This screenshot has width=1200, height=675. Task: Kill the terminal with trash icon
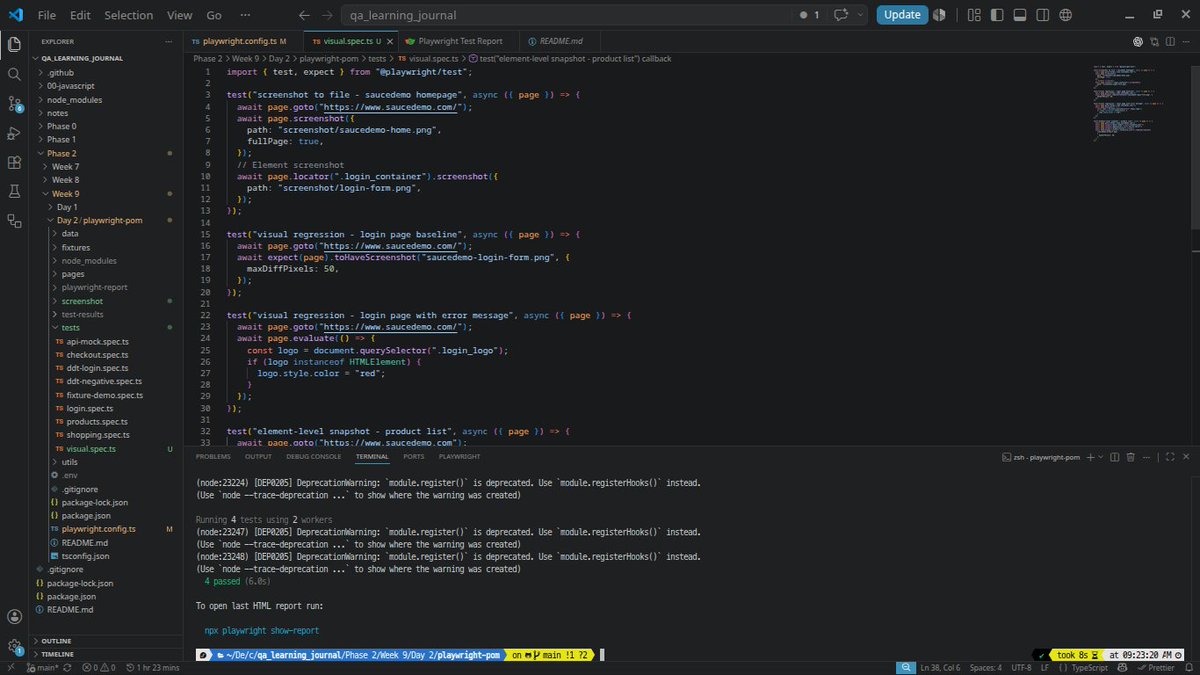(1130, 457)
